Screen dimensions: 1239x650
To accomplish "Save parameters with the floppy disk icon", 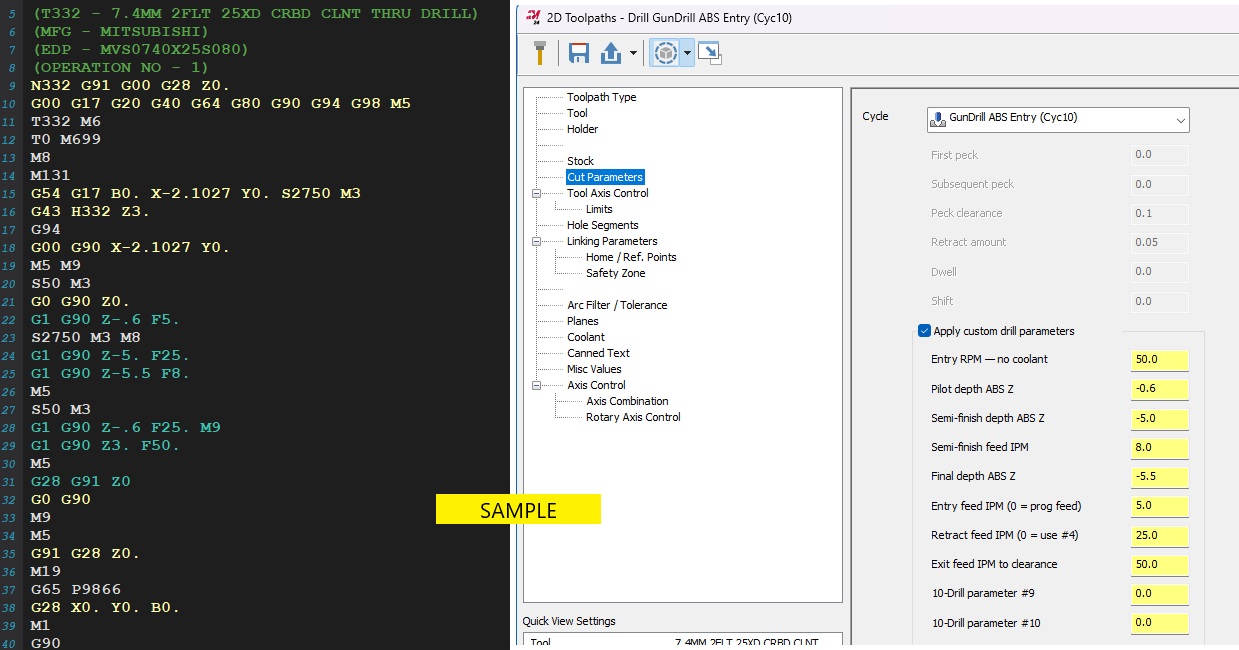I will click(x=578, y=54).
